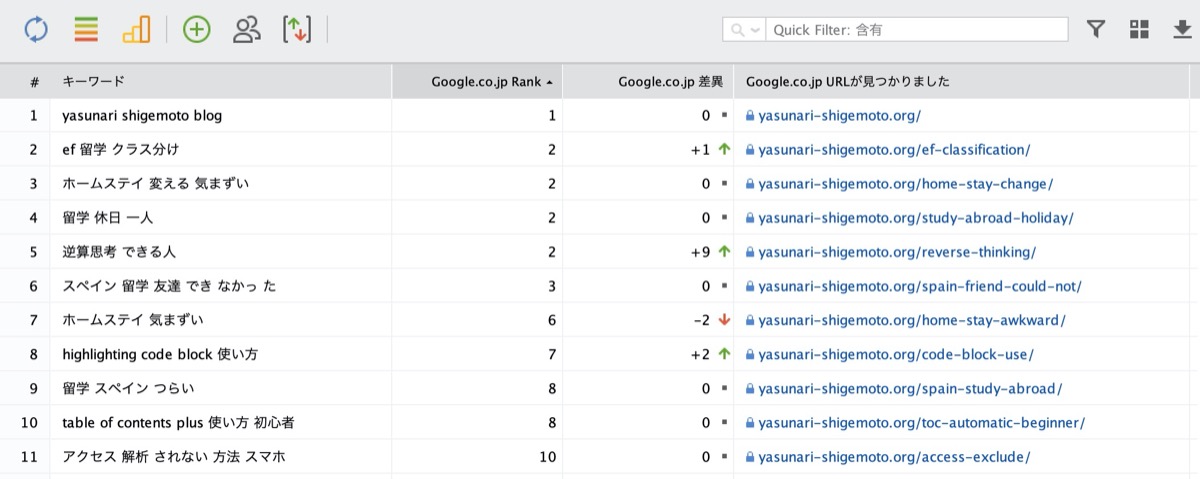1200x479 pixels.
Task: Open the ef-classification URL link
Action: 894,150
